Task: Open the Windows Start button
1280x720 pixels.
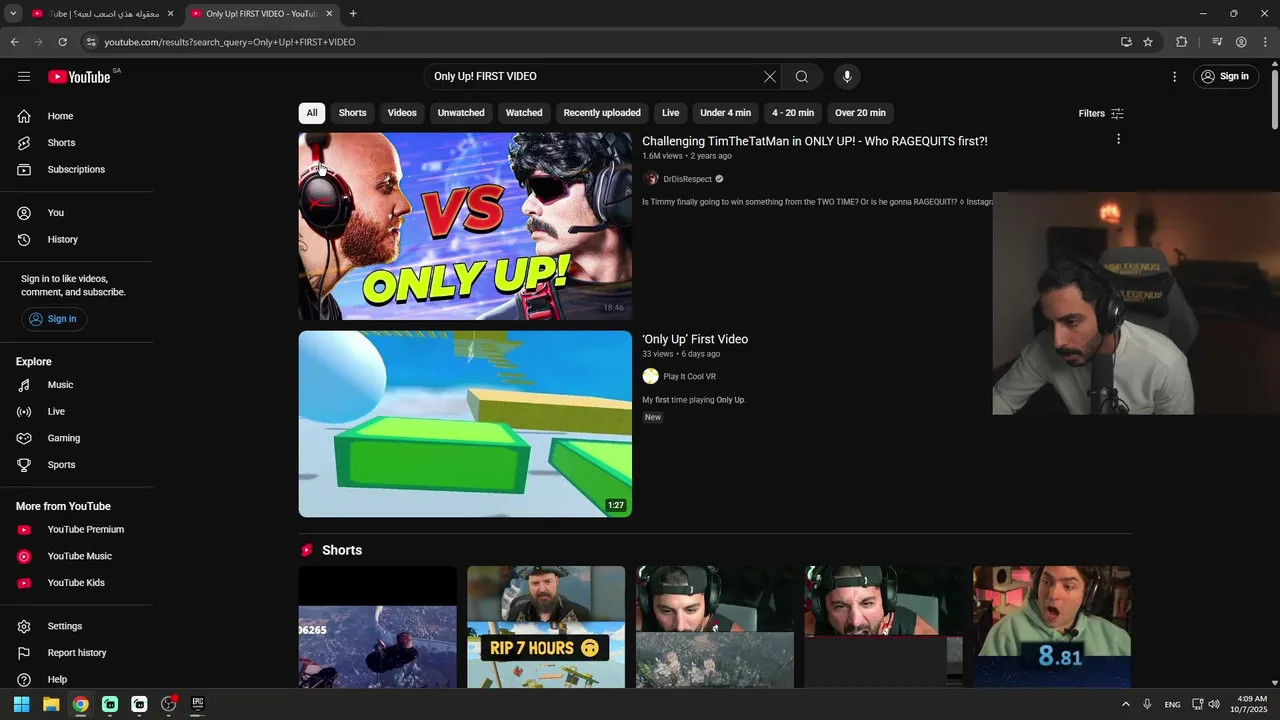Action: coord(21,704)
